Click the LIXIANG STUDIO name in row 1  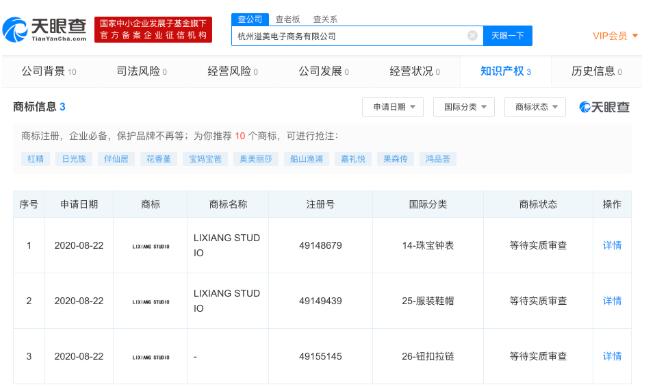(x=227, y=245)
